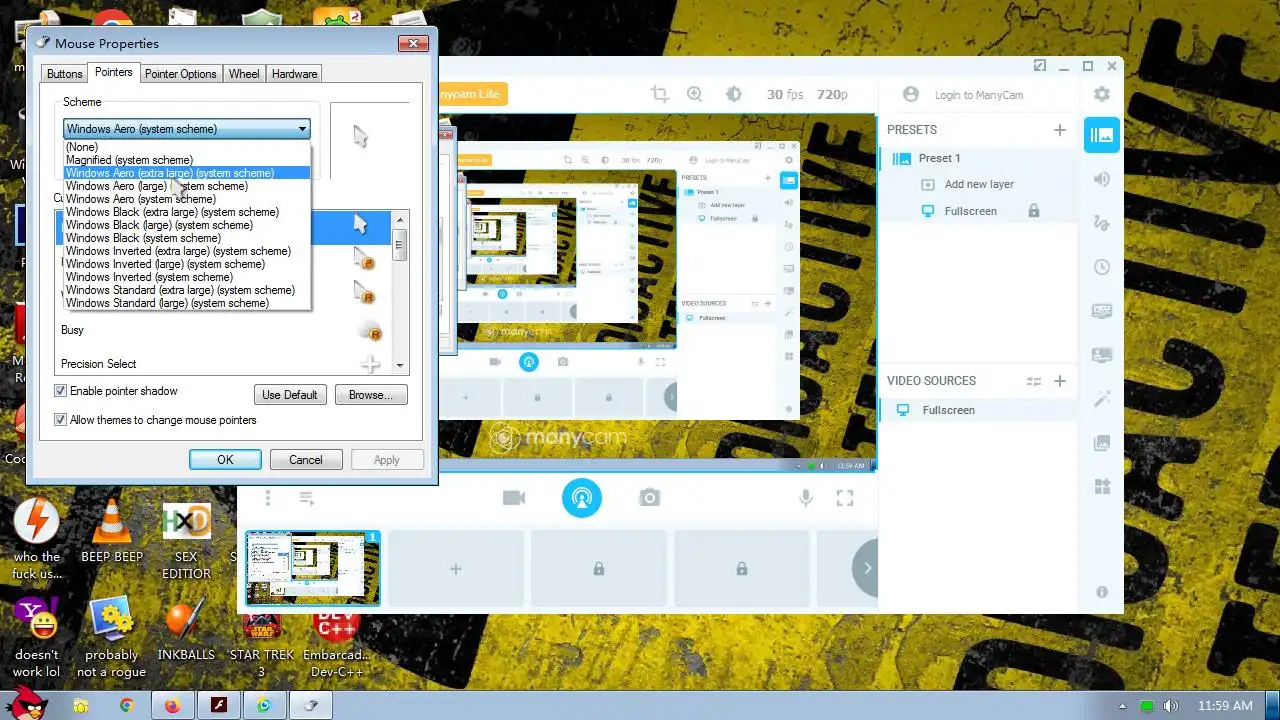The width and height of the screenshot is (1280, 720).
Task: Select preset thumbnail number 1
Action: coord(313,568)
